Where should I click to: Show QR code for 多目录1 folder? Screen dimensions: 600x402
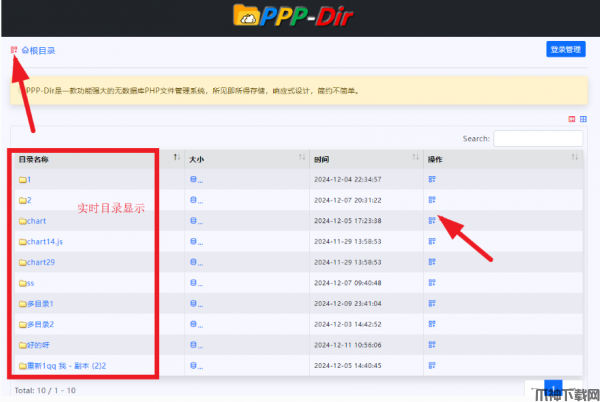432,303
